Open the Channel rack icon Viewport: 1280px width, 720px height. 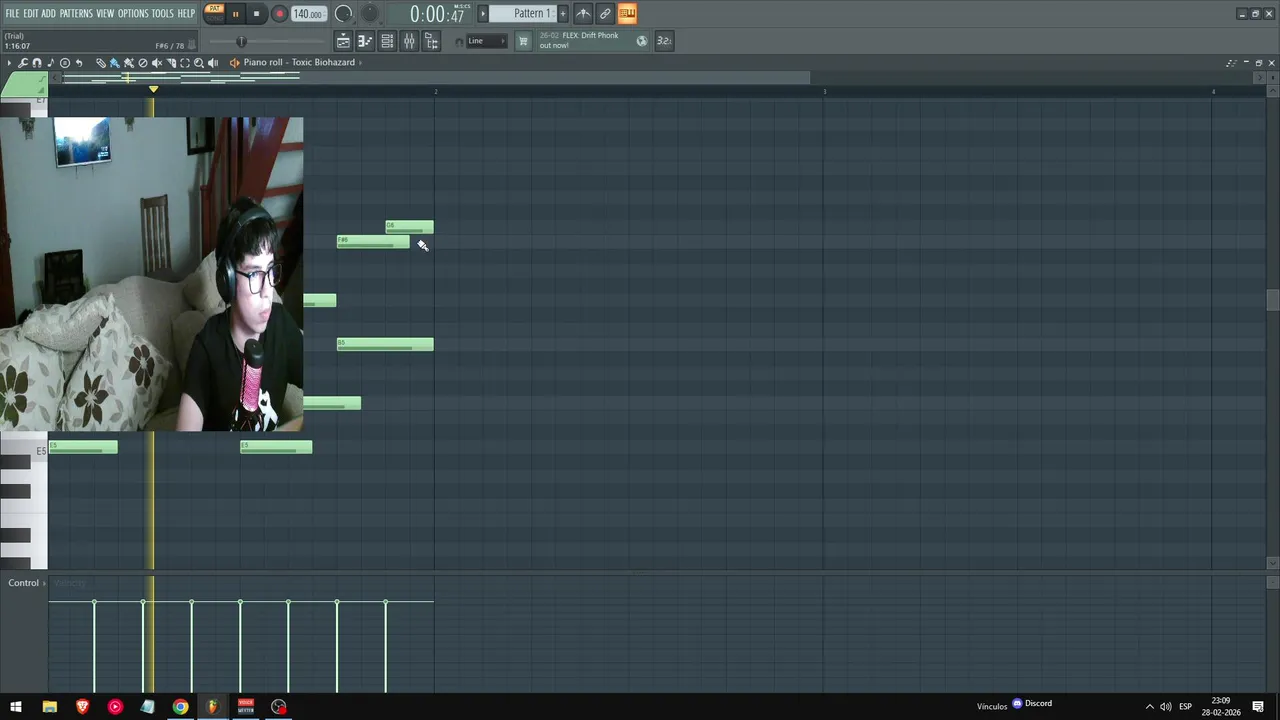[387, 41]
